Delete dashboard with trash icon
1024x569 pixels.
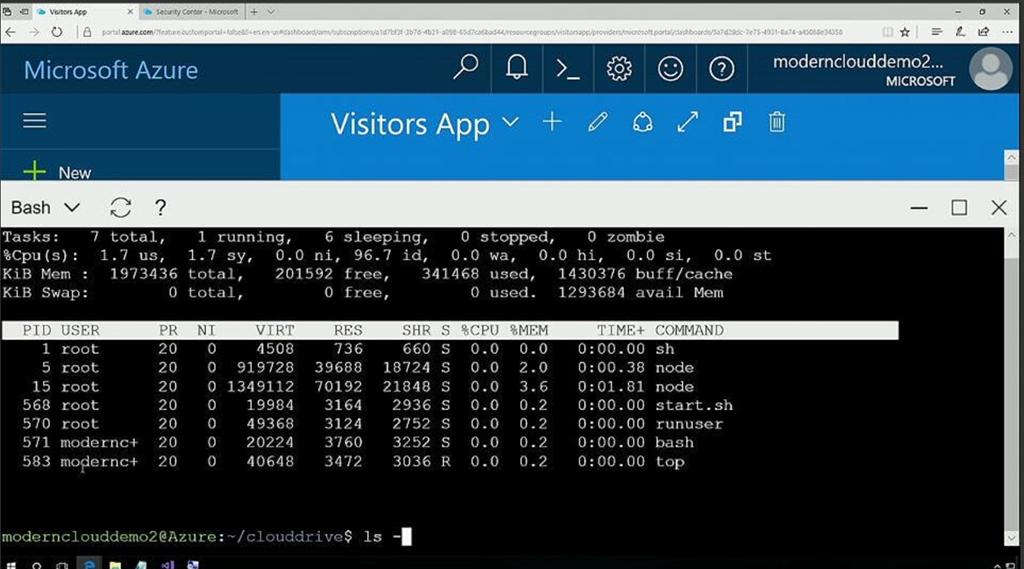click(776, 122)
